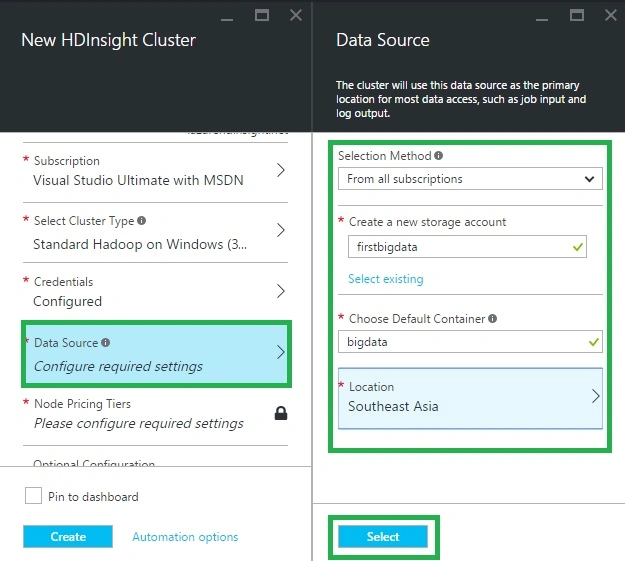Click info icon beside Selection Method
The image size is (625, 561).
(438, 156)
